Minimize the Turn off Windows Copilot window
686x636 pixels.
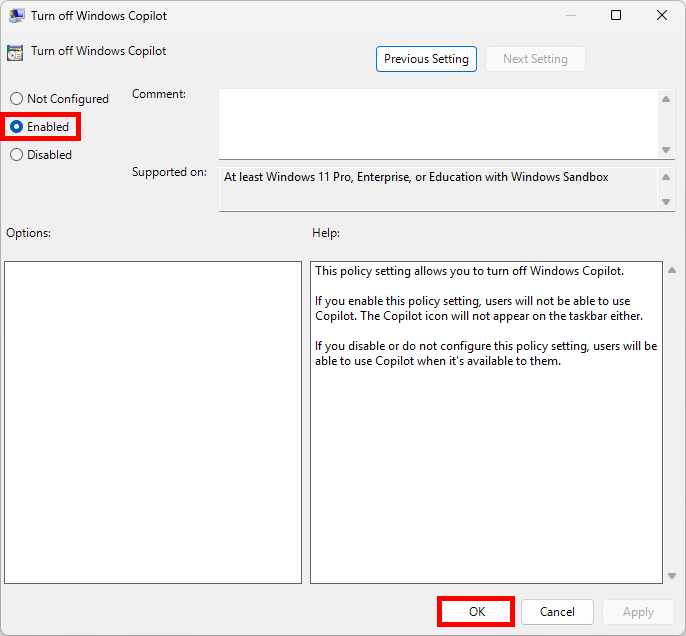(570, 16)
